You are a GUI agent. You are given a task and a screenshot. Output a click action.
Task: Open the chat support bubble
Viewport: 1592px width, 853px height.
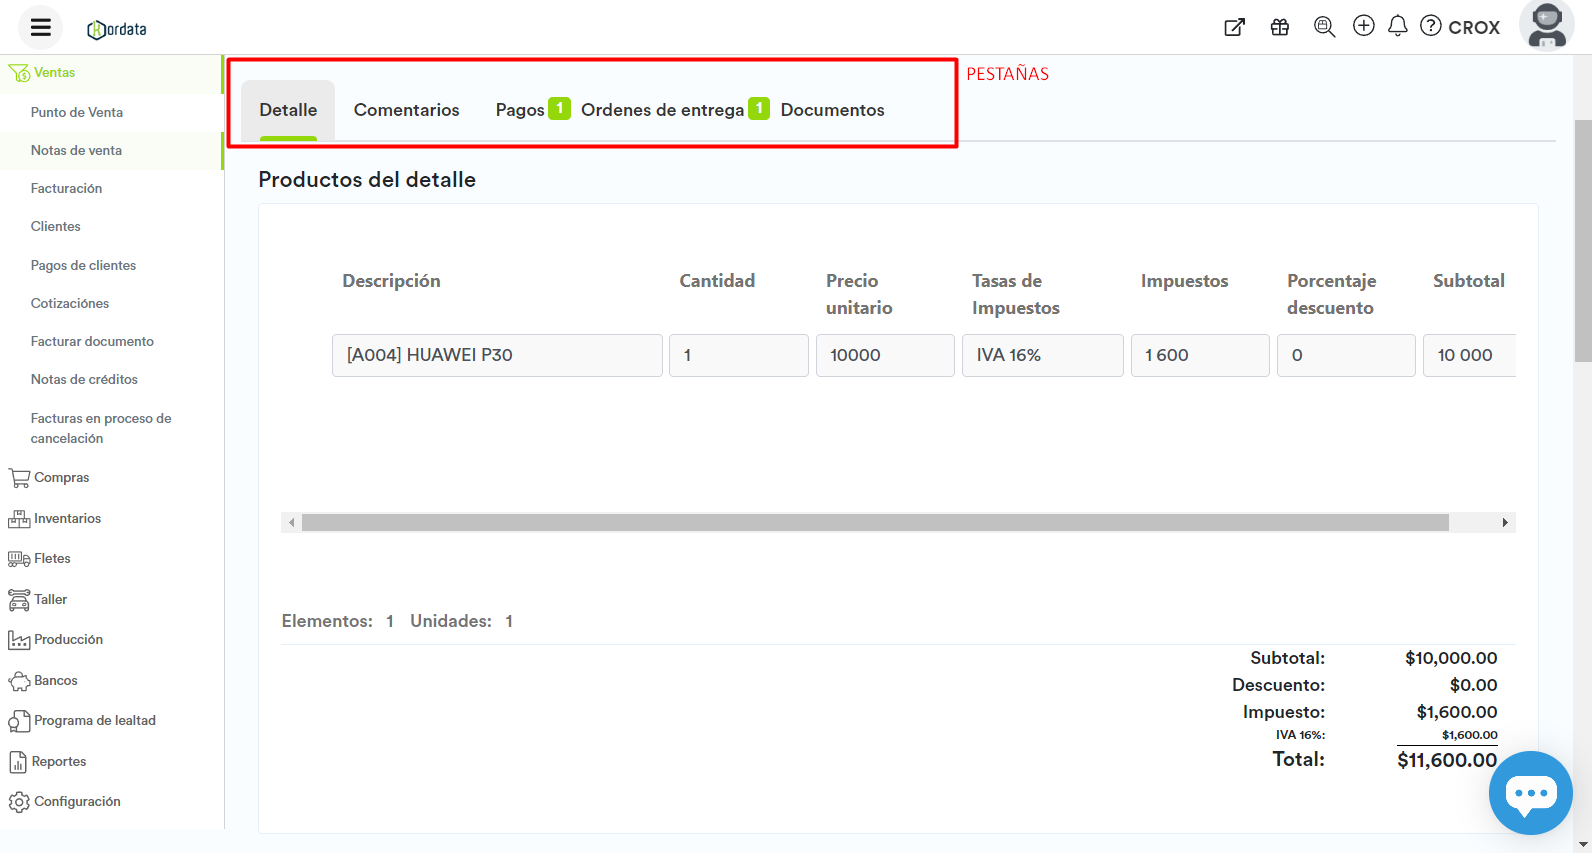pos(1530,793)
